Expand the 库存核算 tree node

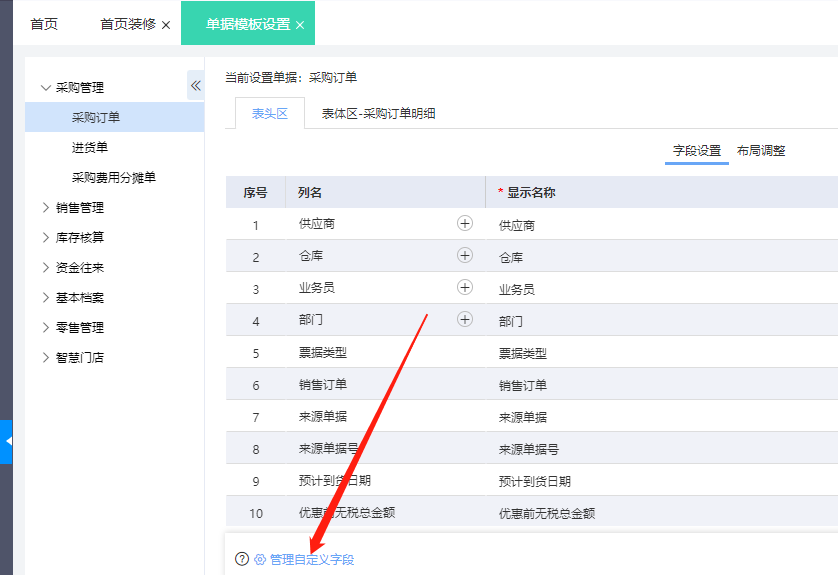point(46,238)
